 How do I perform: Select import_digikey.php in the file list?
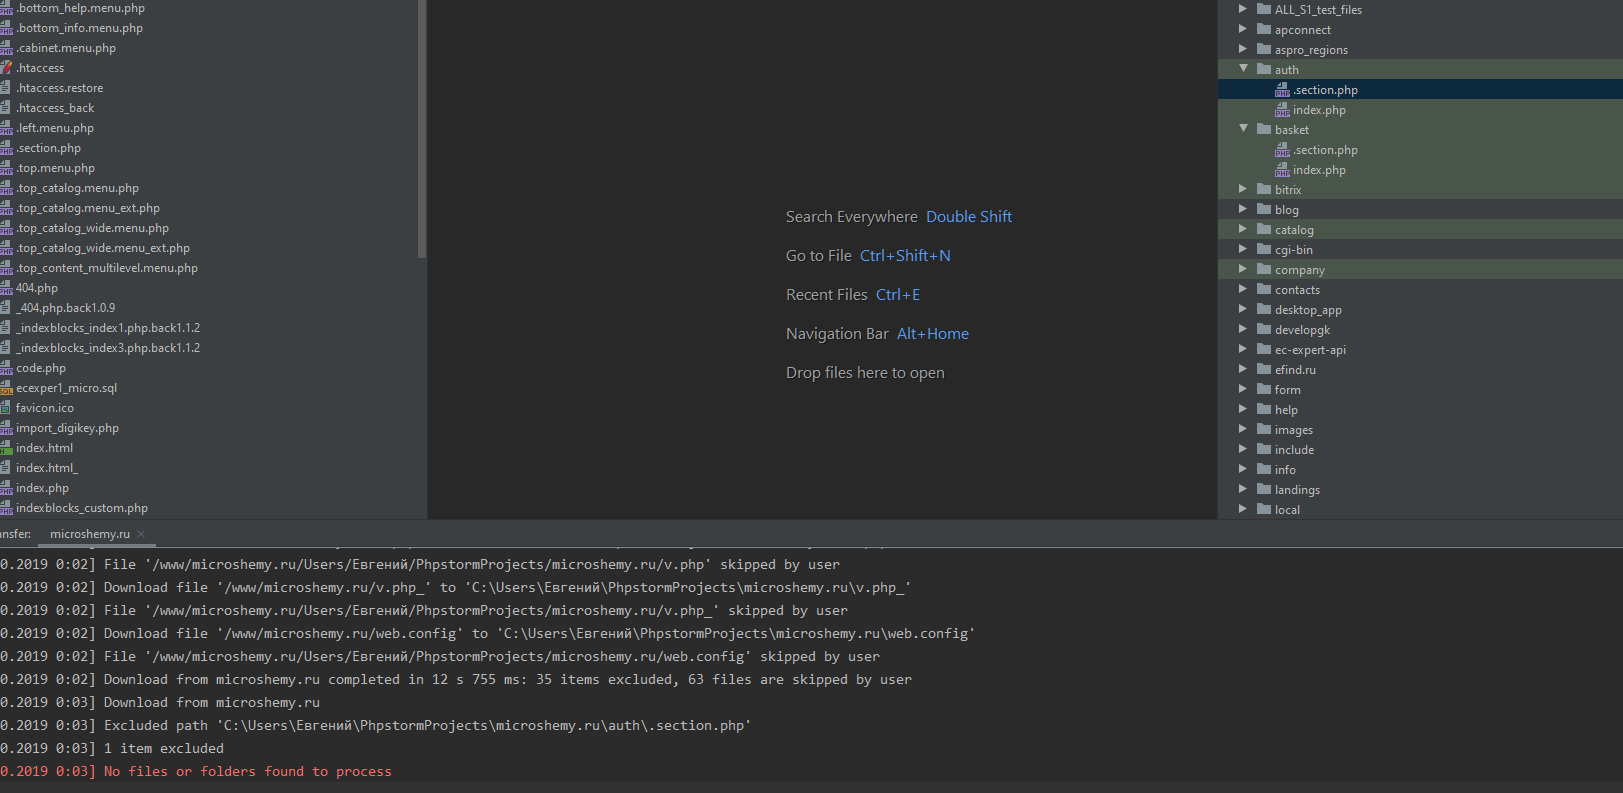coord(67,428)
